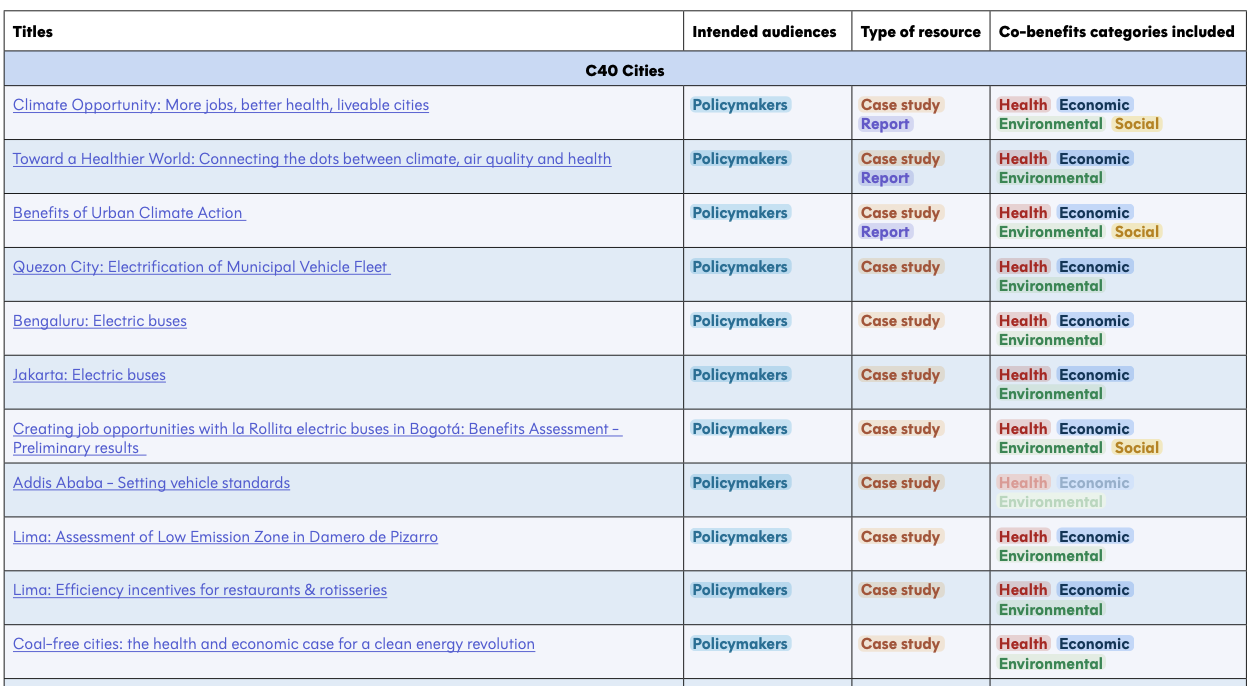Click the Titles column header
The width and height of the screenshot is (1254, 686).
pos(33,32)
